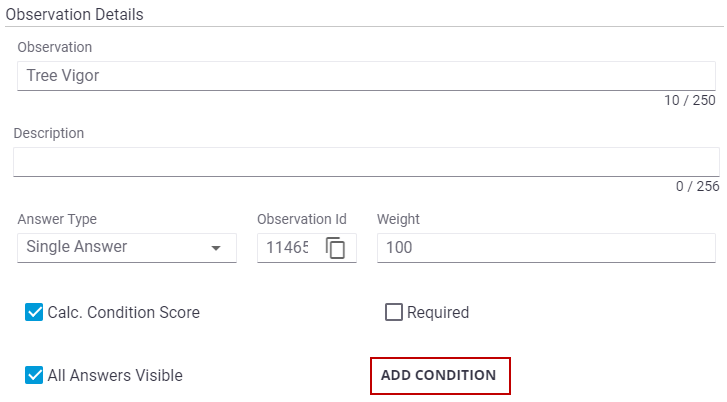Click inside the Observation Id number field

click(287, 247)
